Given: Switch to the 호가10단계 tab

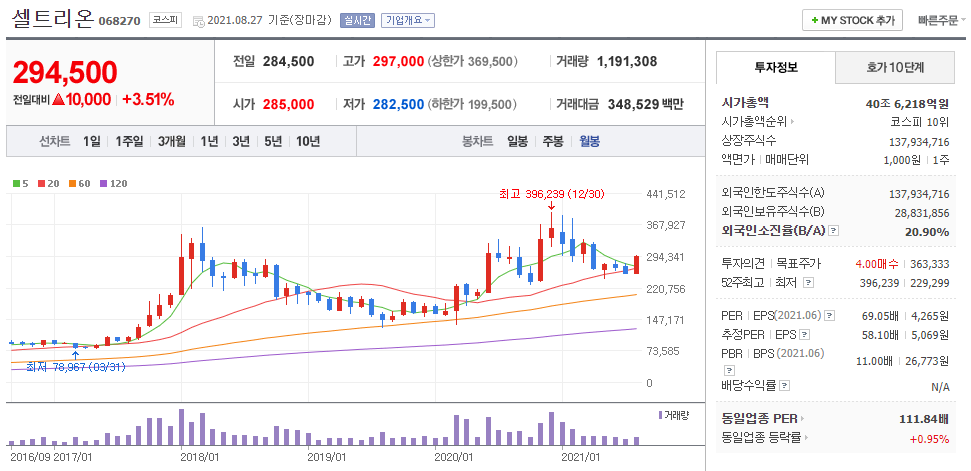Looking at the screenshot, I should (895, 67).
